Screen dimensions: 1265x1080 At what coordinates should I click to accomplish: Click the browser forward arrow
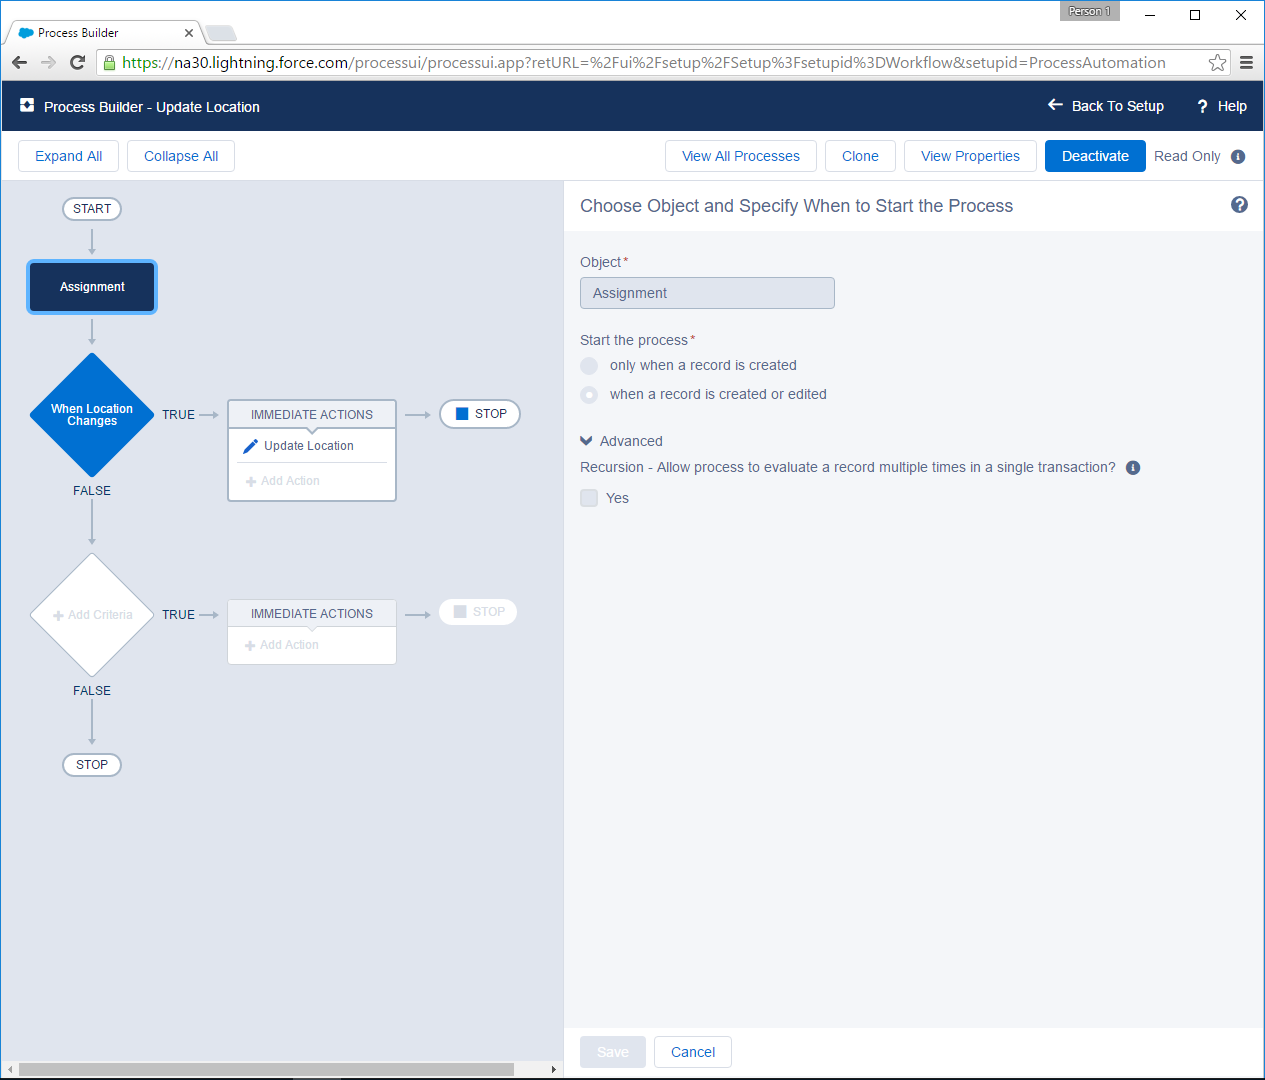point(48,62)
